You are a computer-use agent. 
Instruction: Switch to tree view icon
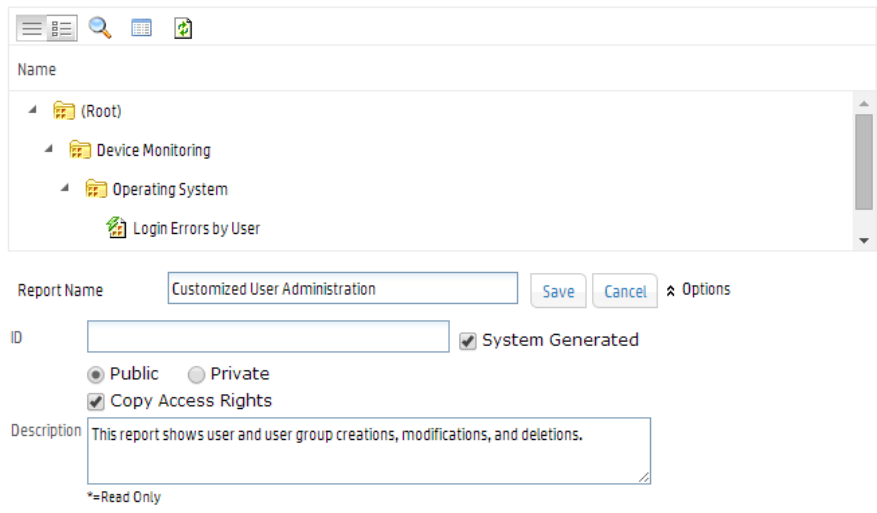click(x=62, y=28)
